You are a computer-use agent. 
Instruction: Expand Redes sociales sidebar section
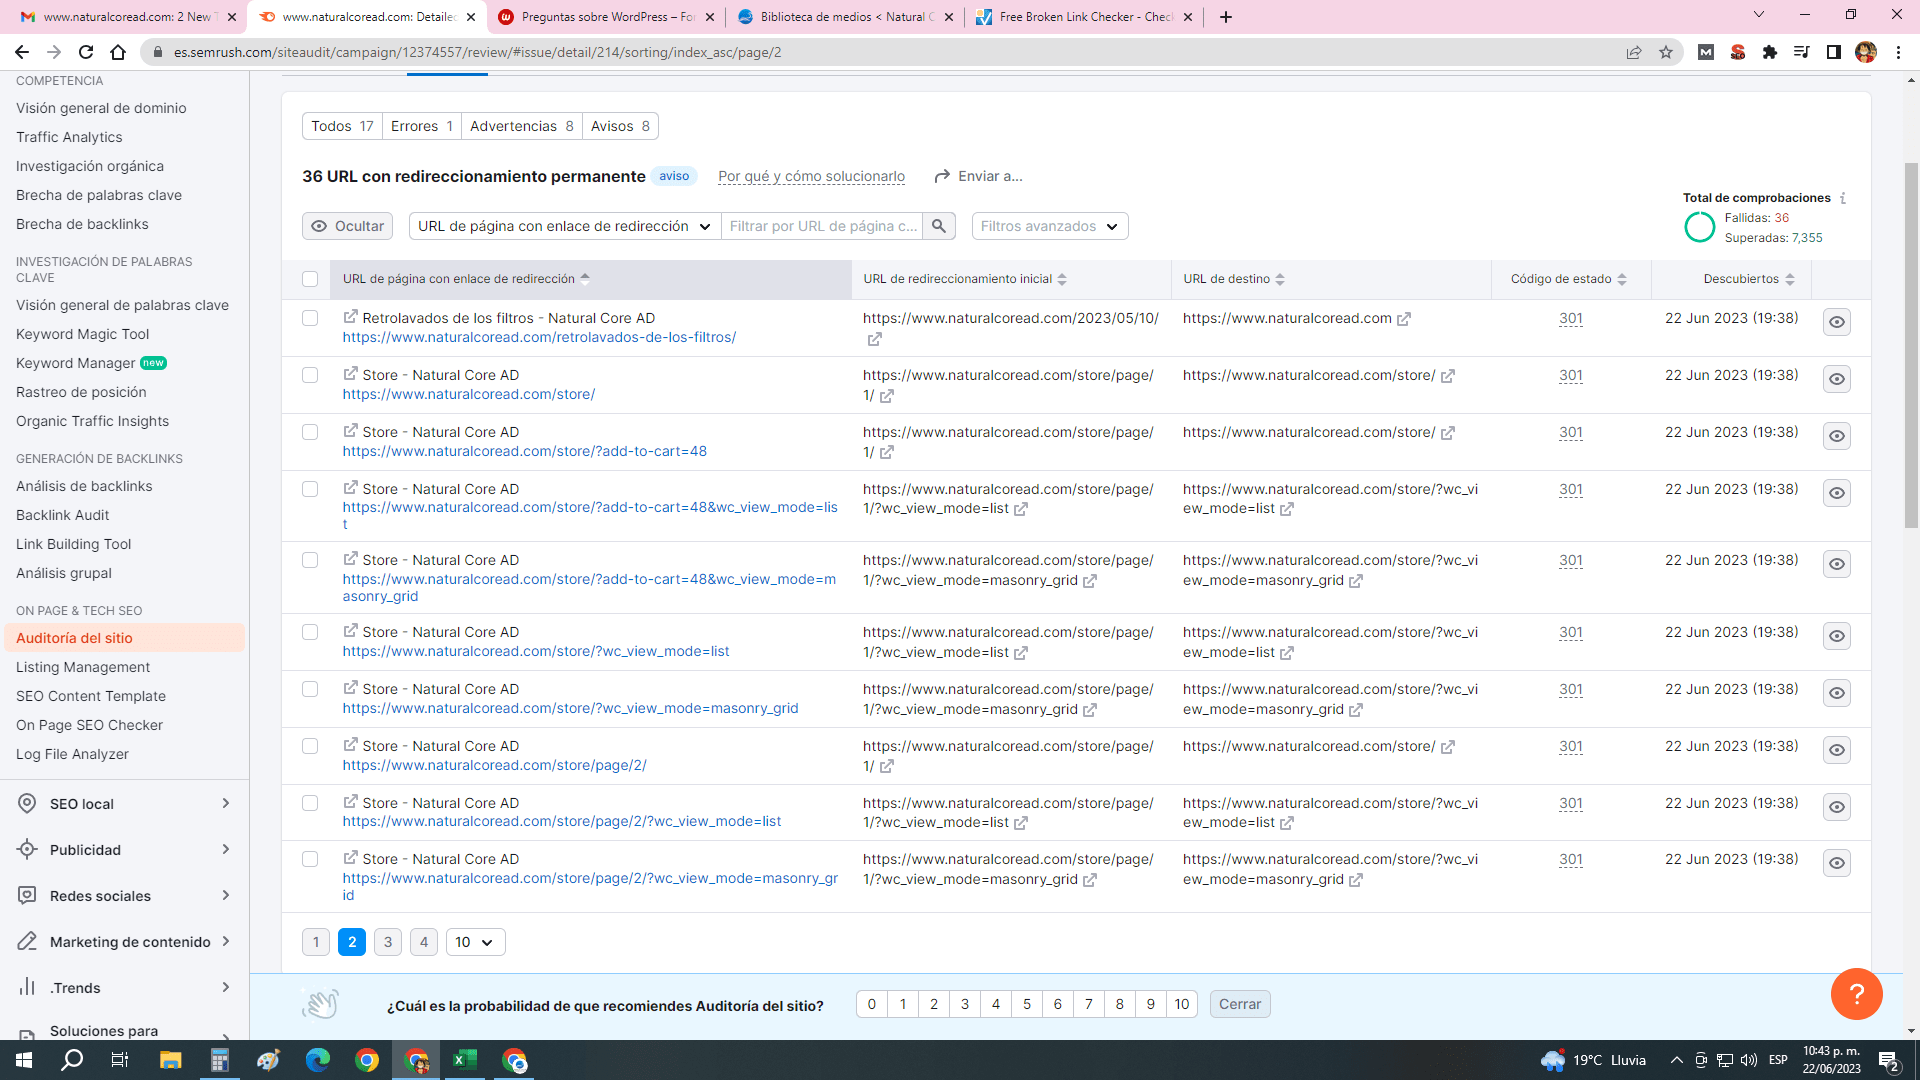pos(124,896)
